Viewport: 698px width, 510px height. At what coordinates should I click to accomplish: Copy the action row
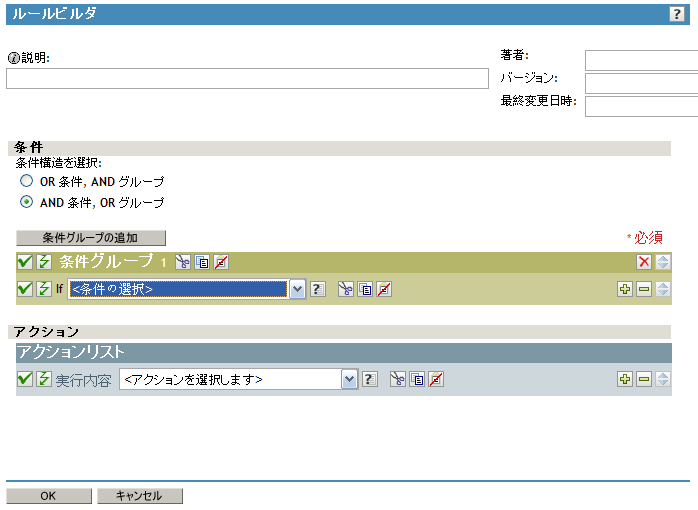click(x=417, y=379)
